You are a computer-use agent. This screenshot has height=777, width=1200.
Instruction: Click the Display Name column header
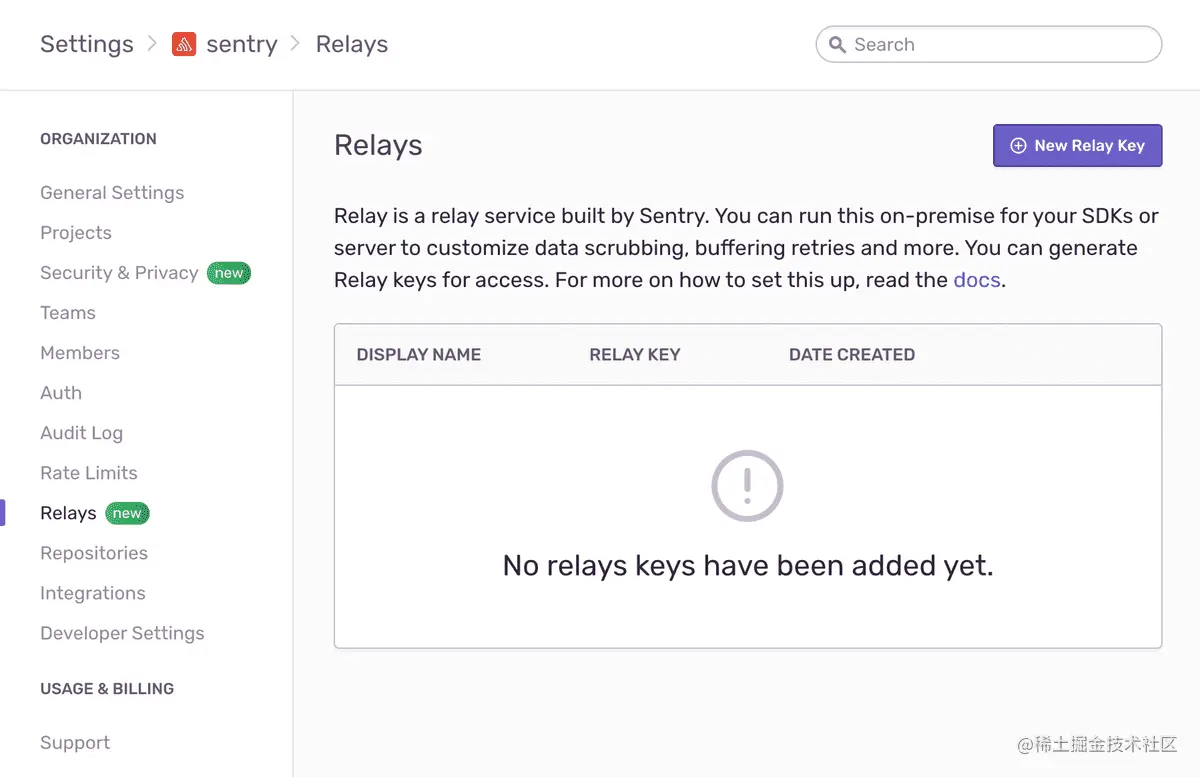(419, 354)
